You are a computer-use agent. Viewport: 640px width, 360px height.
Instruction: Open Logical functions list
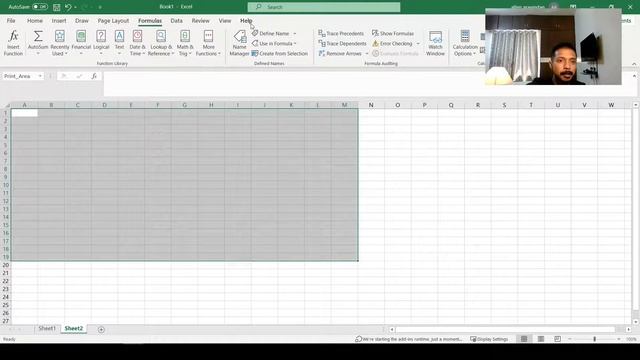101,43
